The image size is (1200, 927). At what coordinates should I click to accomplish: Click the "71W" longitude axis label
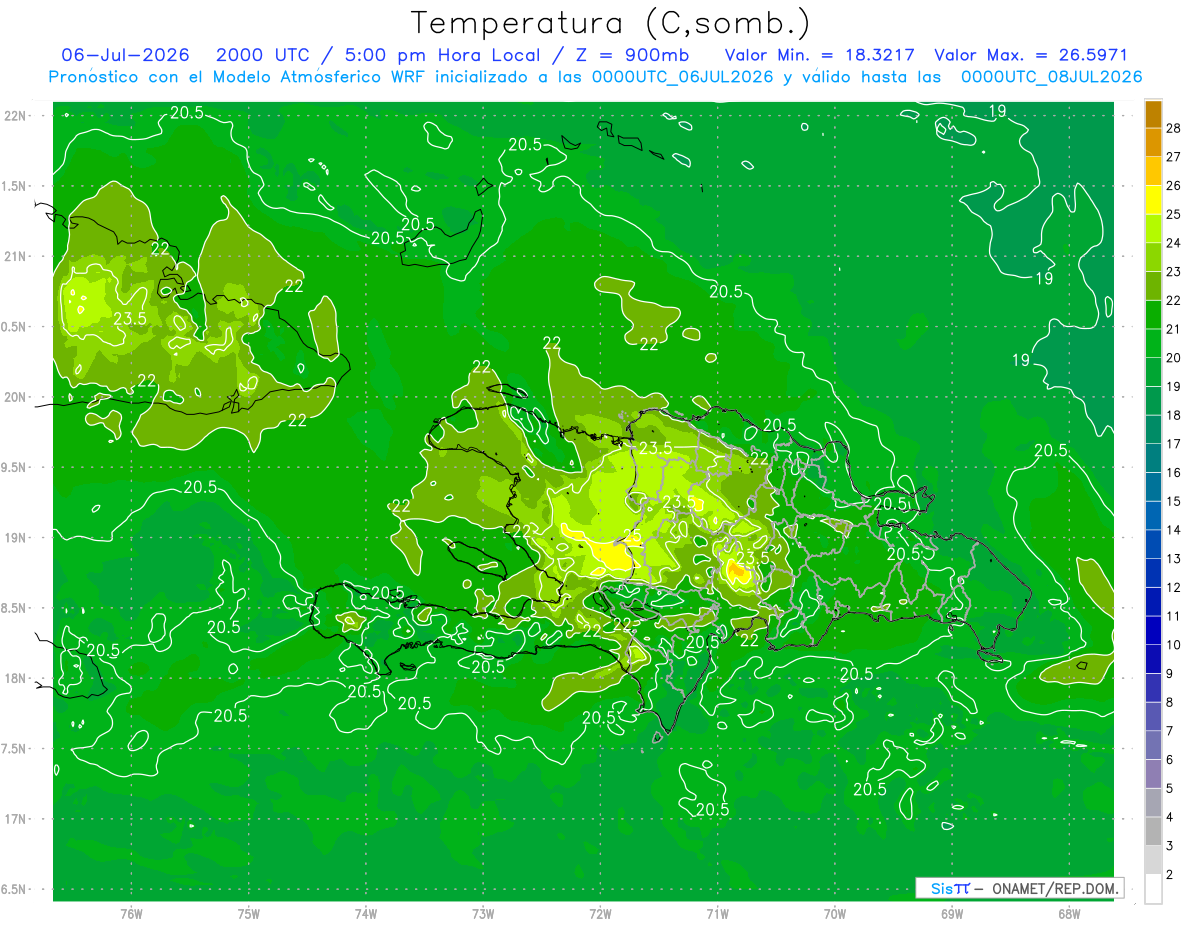717,914
